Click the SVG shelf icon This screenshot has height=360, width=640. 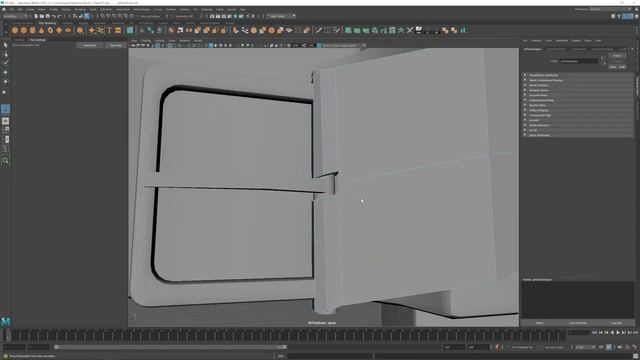(x=118, y=30)
